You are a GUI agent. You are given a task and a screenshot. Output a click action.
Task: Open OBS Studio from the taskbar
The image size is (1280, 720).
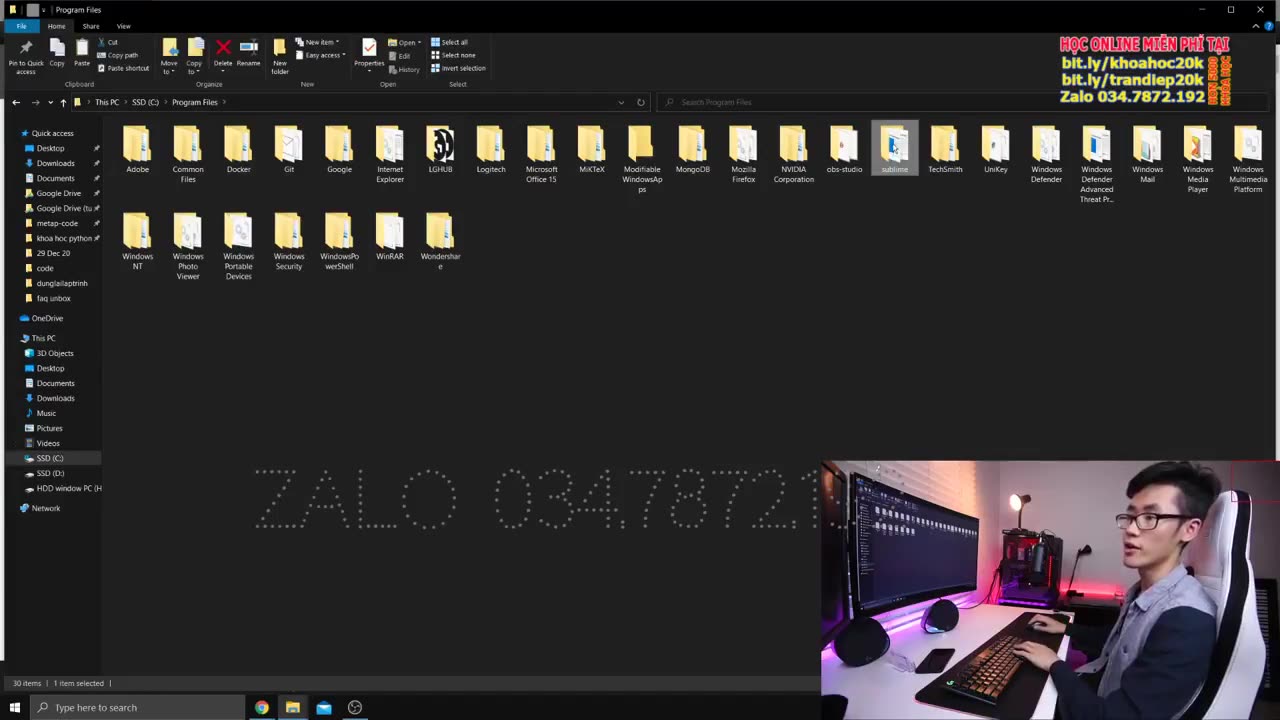point(355,707)
